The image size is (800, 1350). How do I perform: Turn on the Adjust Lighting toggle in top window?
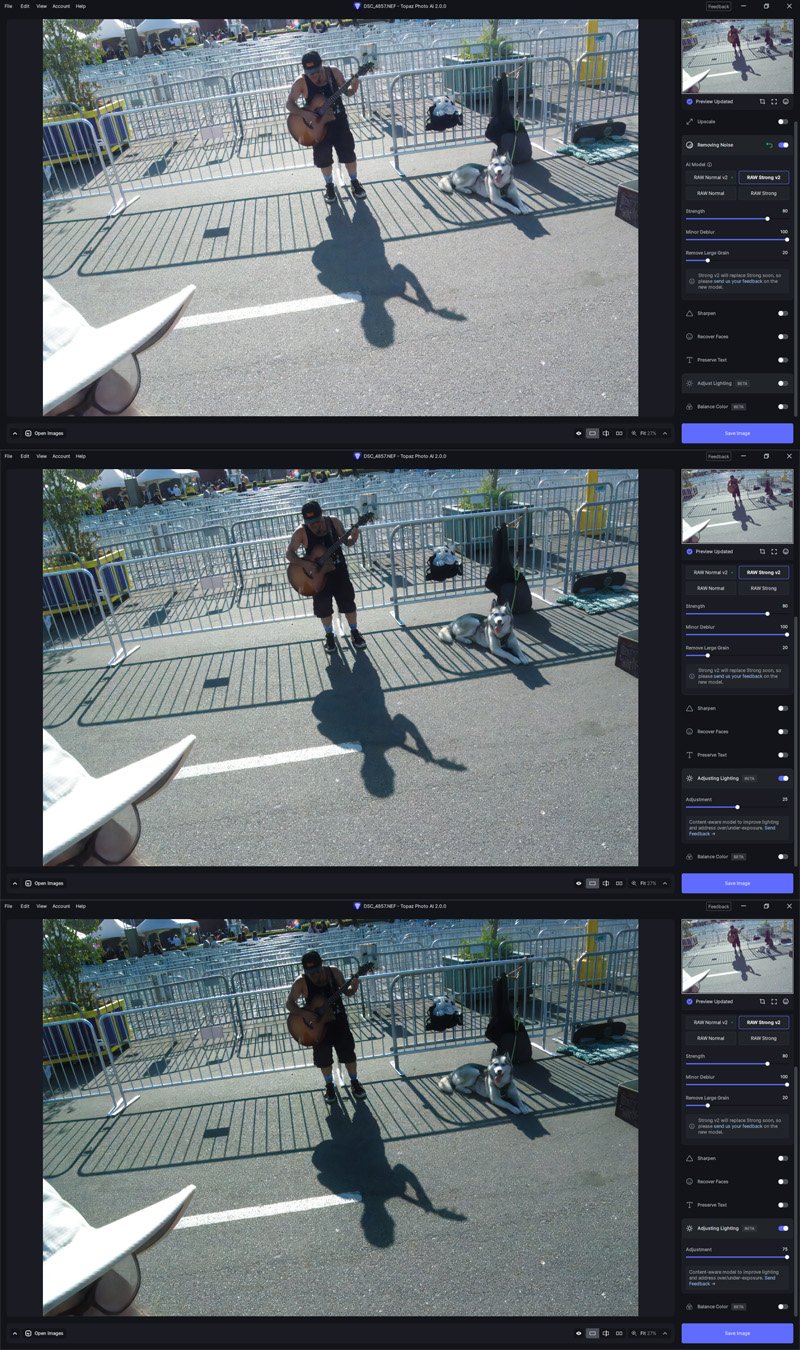coord(783,383)
